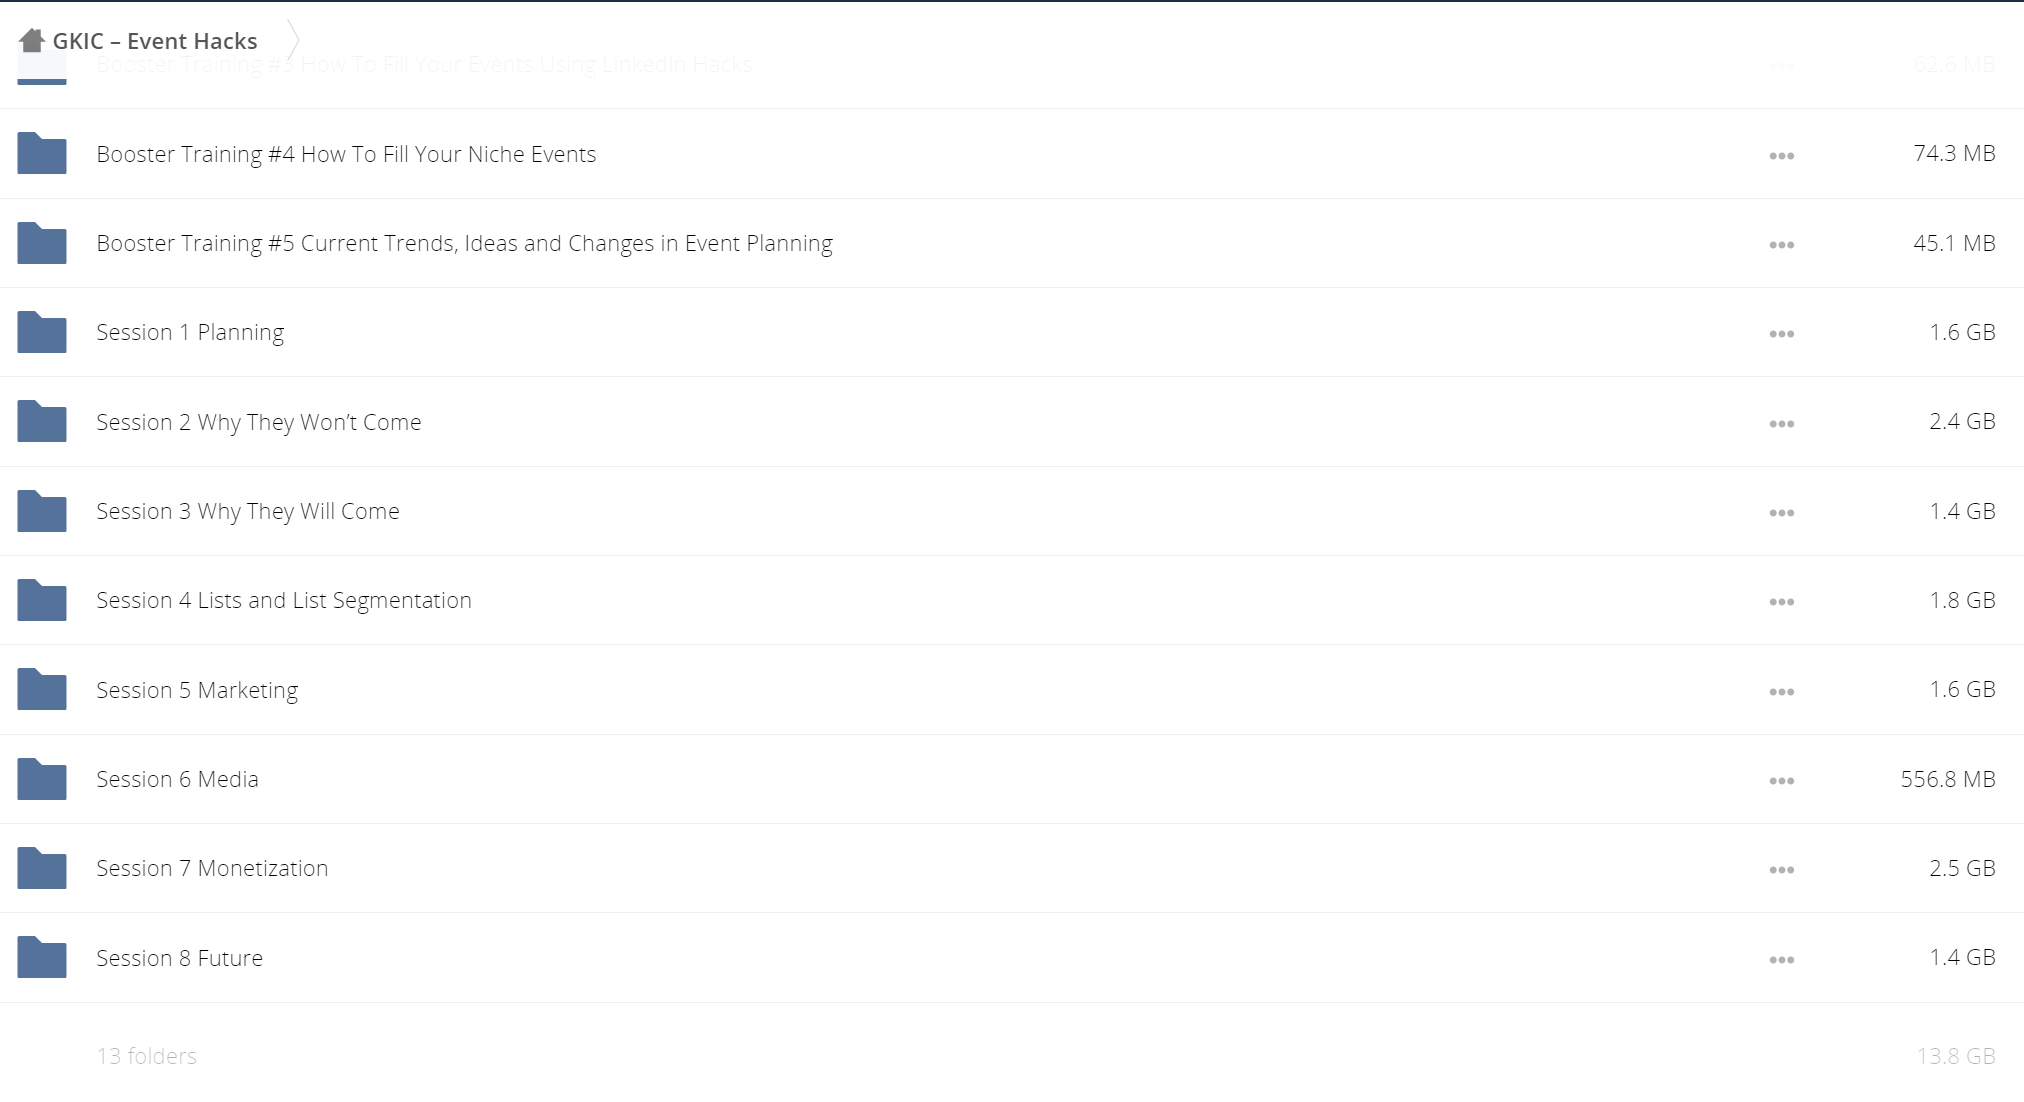Click the 13 folders summary text
This screenshot has height=1102, width=2024.
point(146,1056)
